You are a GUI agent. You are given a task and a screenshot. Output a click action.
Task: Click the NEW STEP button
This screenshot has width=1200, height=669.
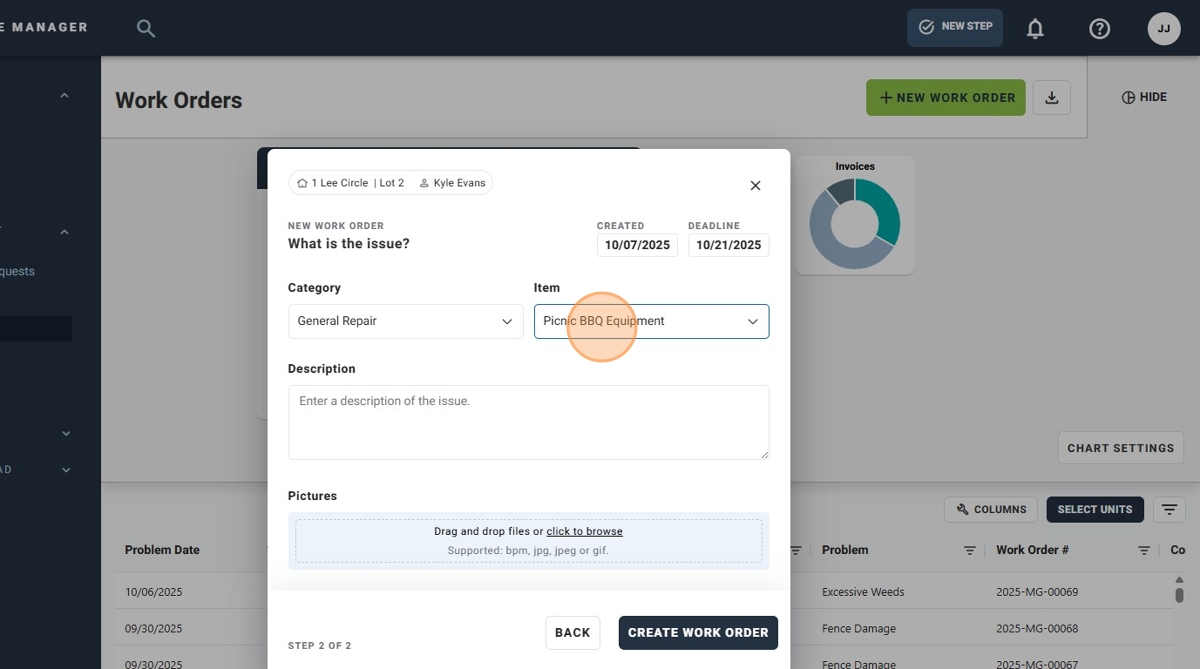point(955,27)
